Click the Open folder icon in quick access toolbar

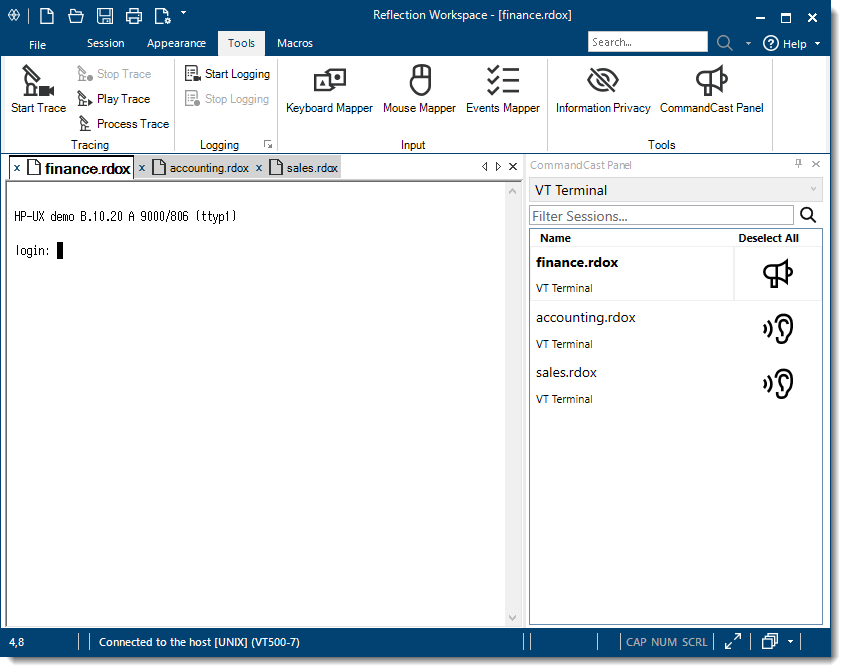(76, 16)
